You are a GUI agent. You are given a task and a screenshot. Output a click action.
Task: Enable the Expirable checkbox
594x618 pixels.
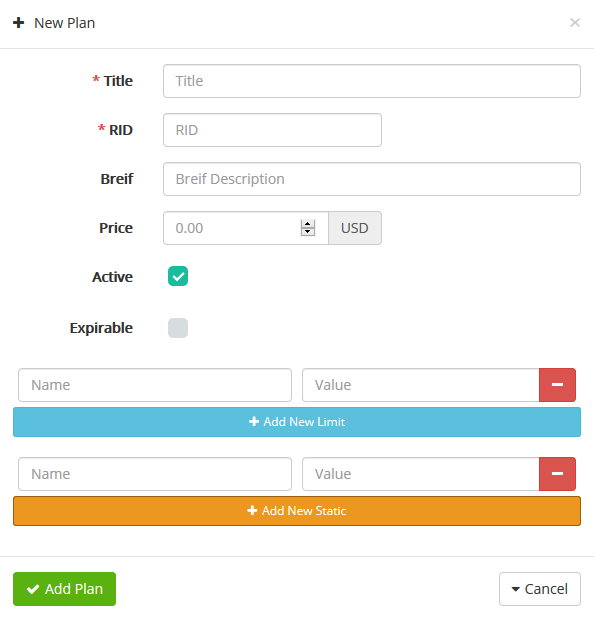click(x=178, y=328)
